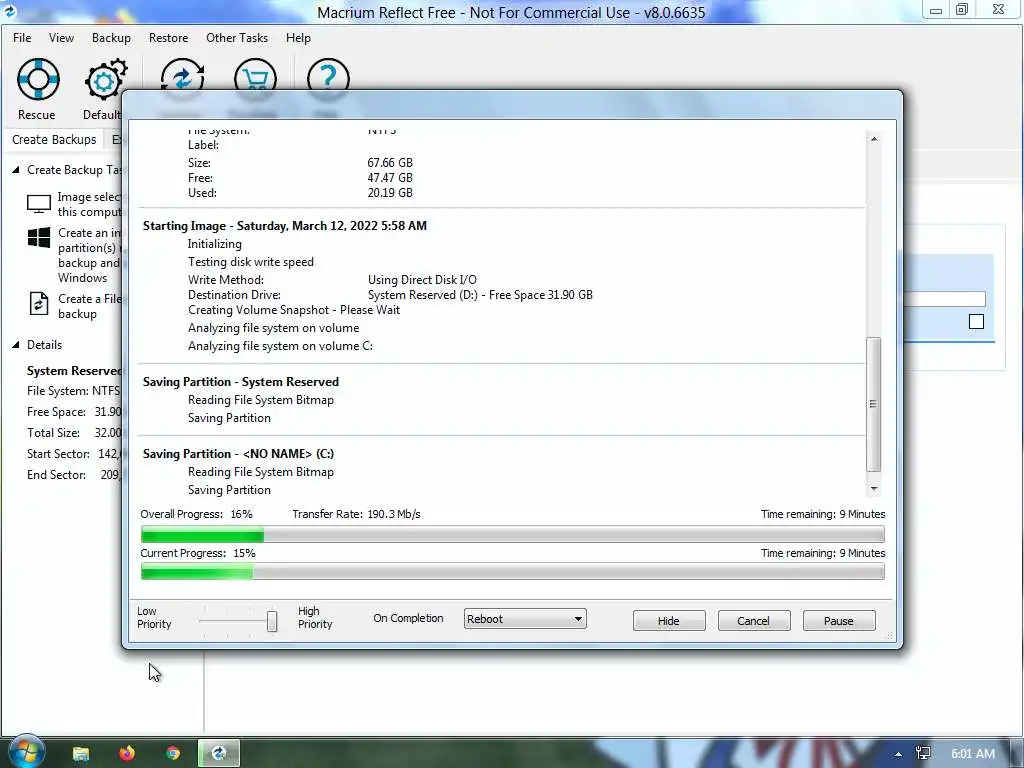Toggle the checkbox in the background panel
This screenshot has width=1024, height=768.
(976, 321)
